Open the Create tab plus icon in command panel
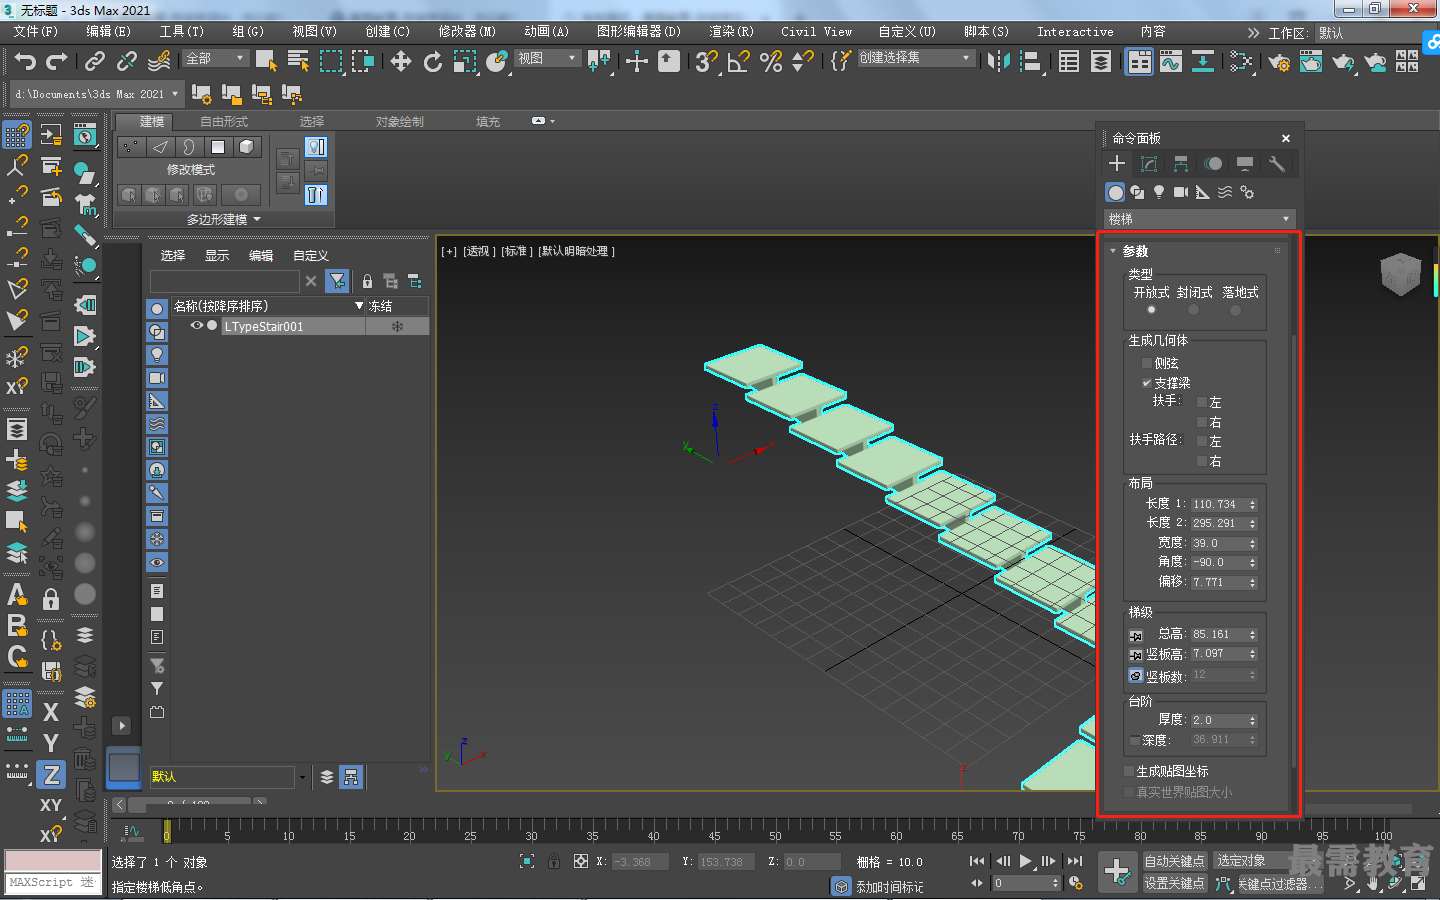This screenshot has width=1440, height=900. [x=1117, y=164]
